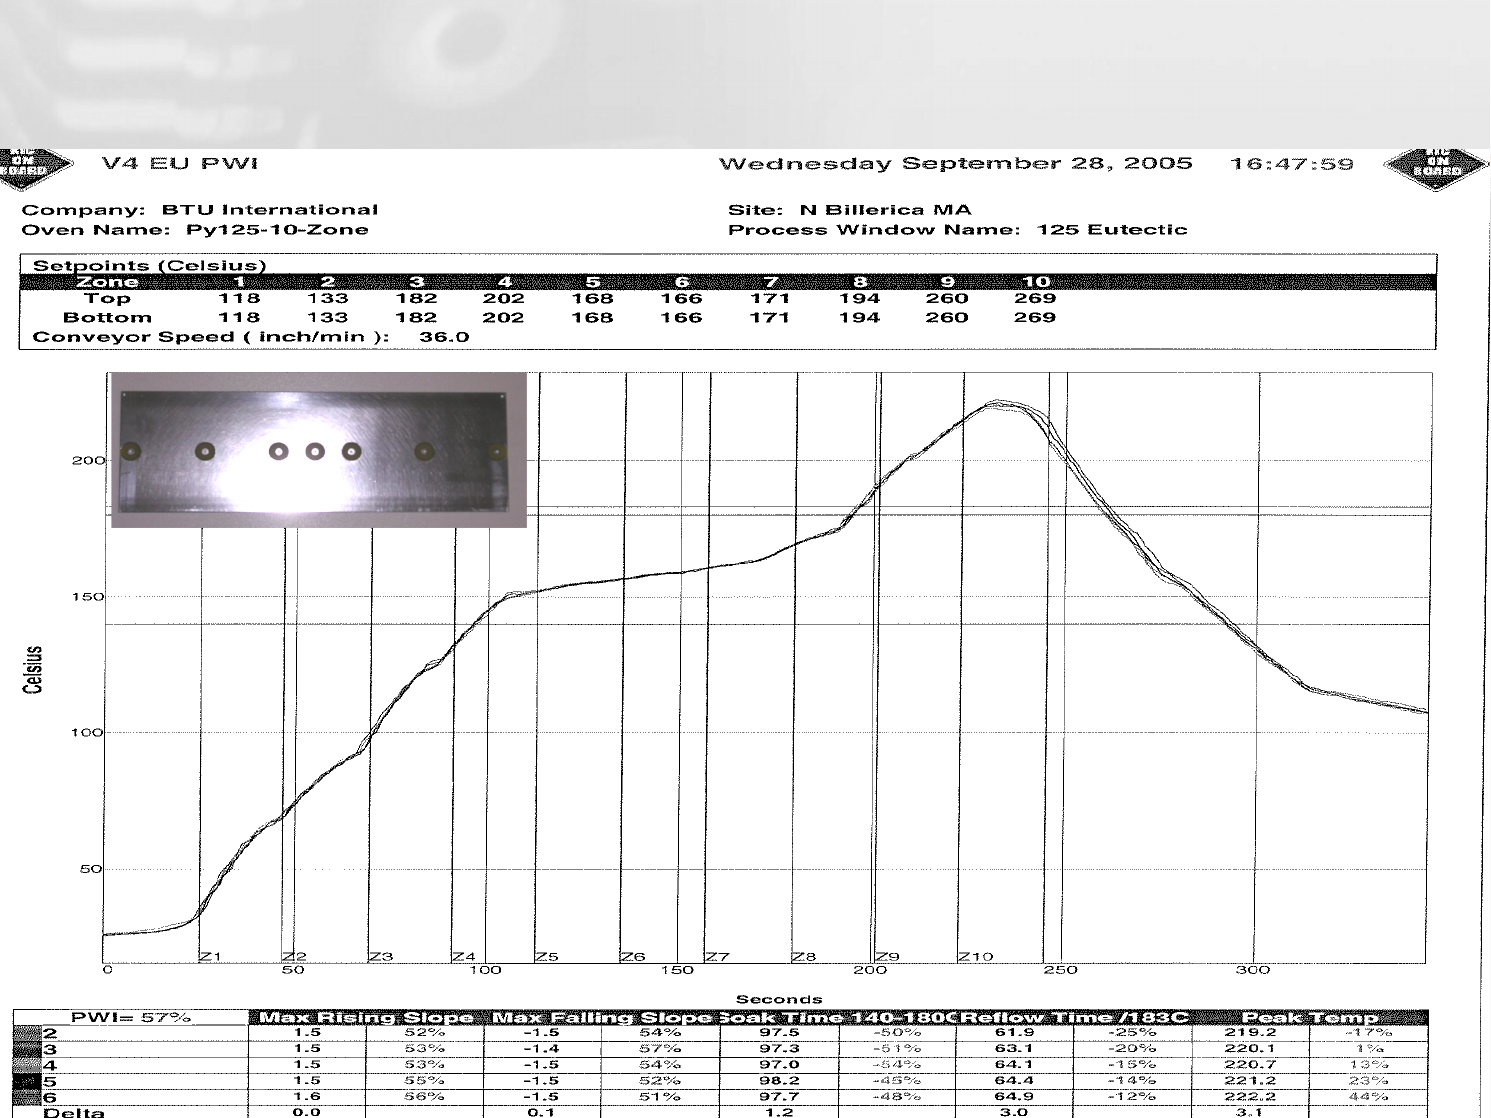Viewport: 1491px width, 1118px height.
Task: Click the 'PWI= 57%' summary cell
Action: [130, 1017]
